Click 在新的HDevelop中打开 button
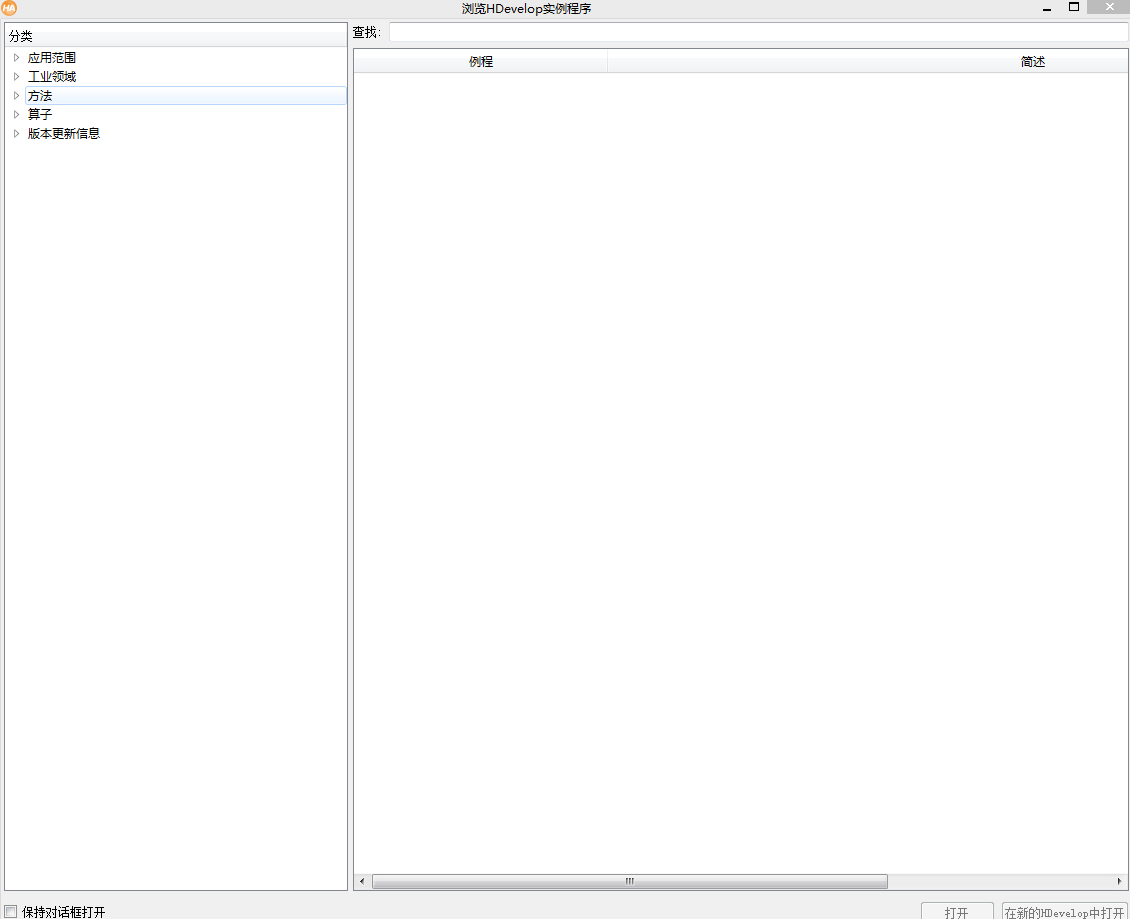The height and width of the screenshot is (919, 1130). pyautogui.click(x=1064, y=911)
